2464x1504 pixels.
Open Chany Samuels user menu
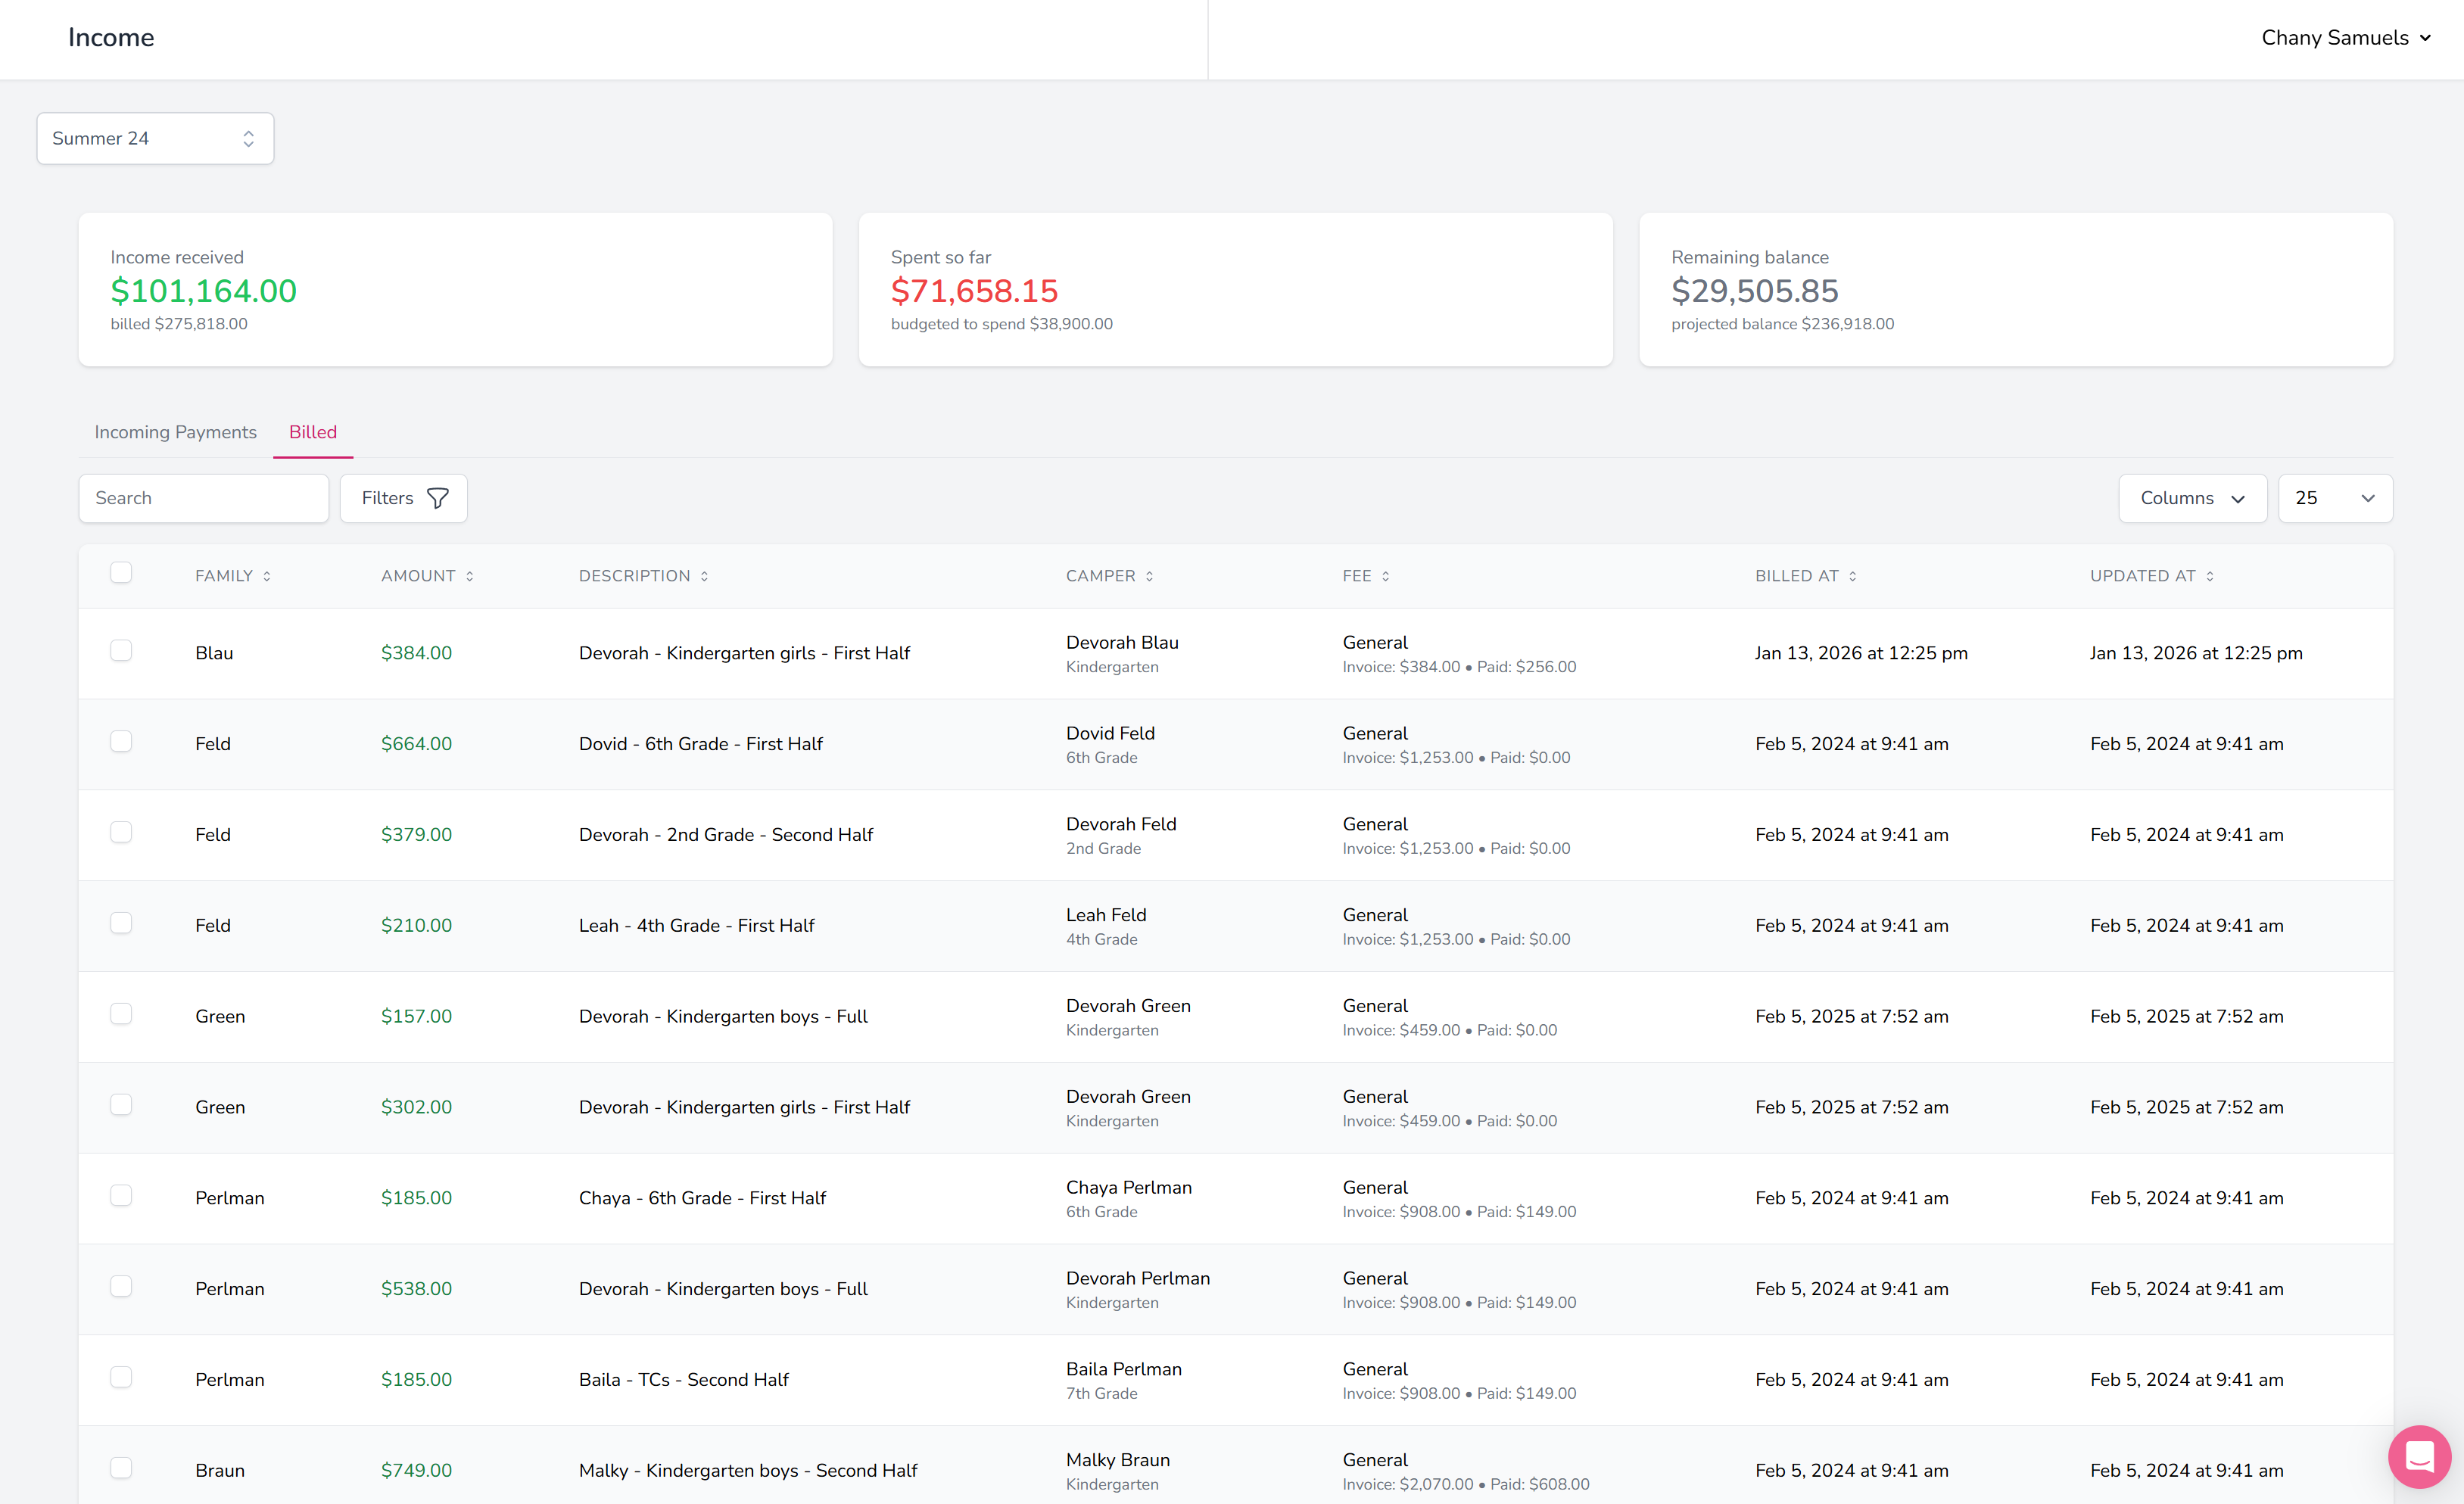(2345, 38)
